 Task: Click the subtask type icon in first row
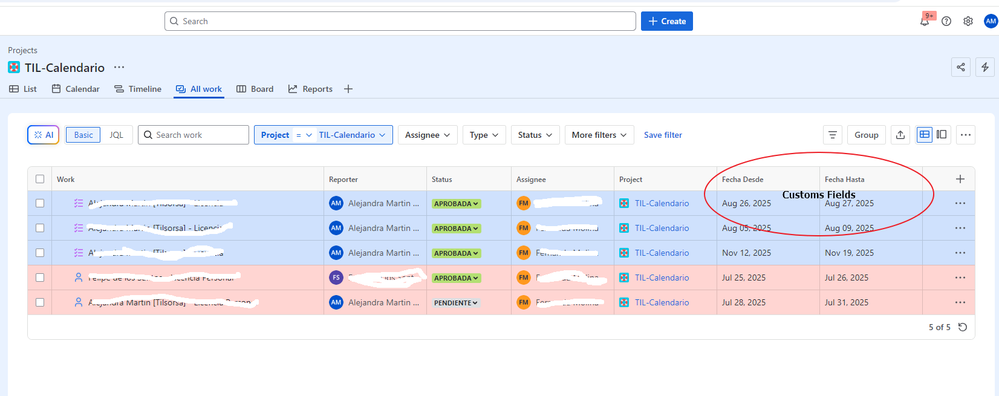(x=79, y=203)
